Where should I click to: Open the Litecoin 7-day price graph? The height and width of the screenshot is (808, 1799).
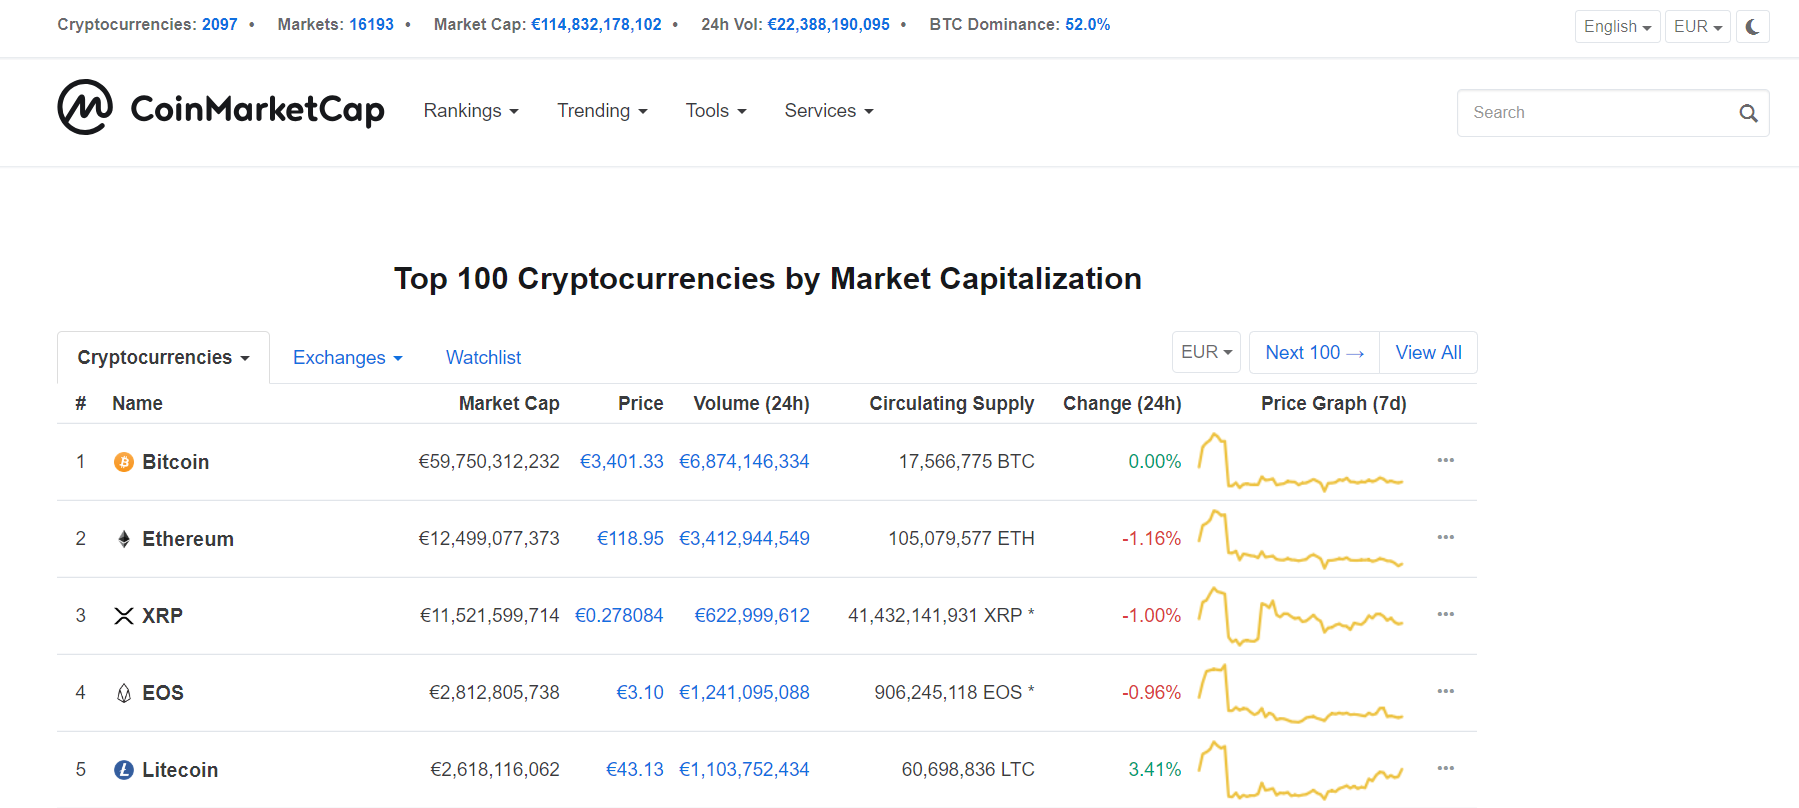(x=1301, y=770)
